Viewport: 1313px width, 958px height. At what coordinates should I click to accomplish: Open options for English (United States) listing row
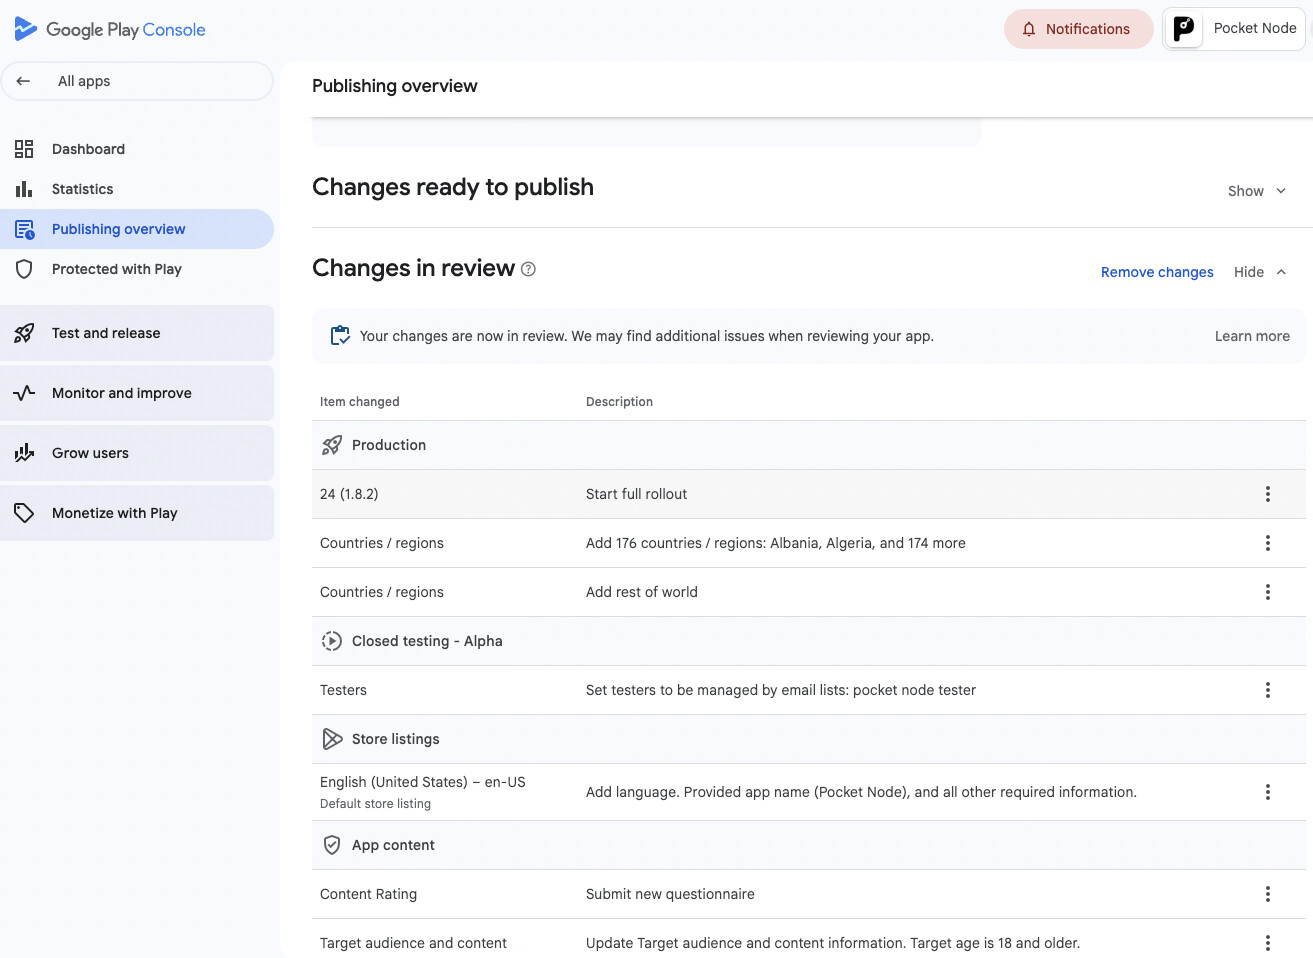pos(1268,792)
